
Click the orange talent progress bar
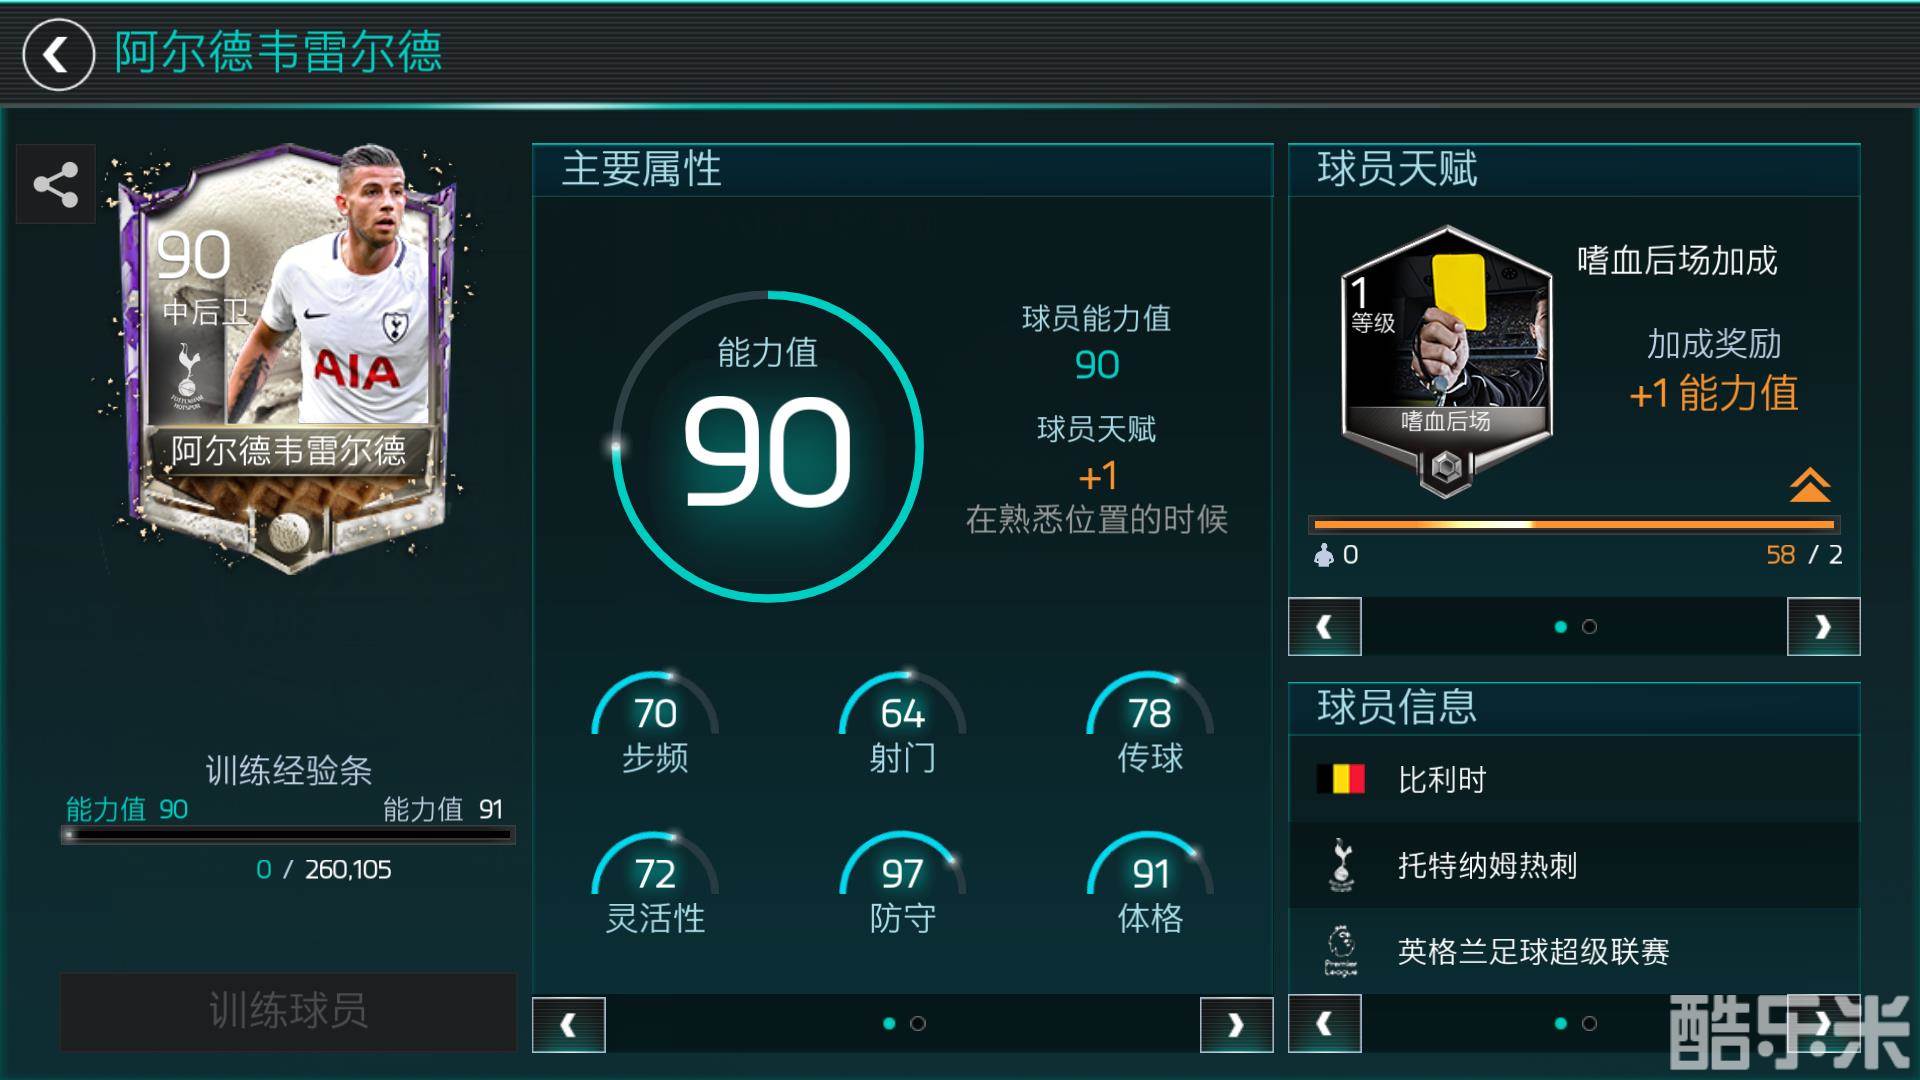click(1574, 524)
